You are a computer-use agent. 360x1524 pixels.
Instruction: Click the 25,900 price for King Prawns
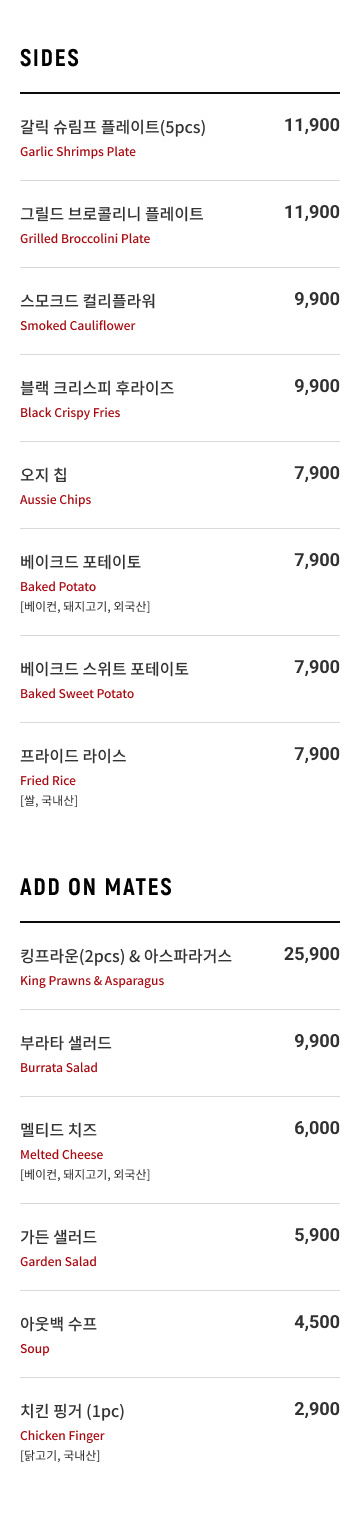pos(312,954)
